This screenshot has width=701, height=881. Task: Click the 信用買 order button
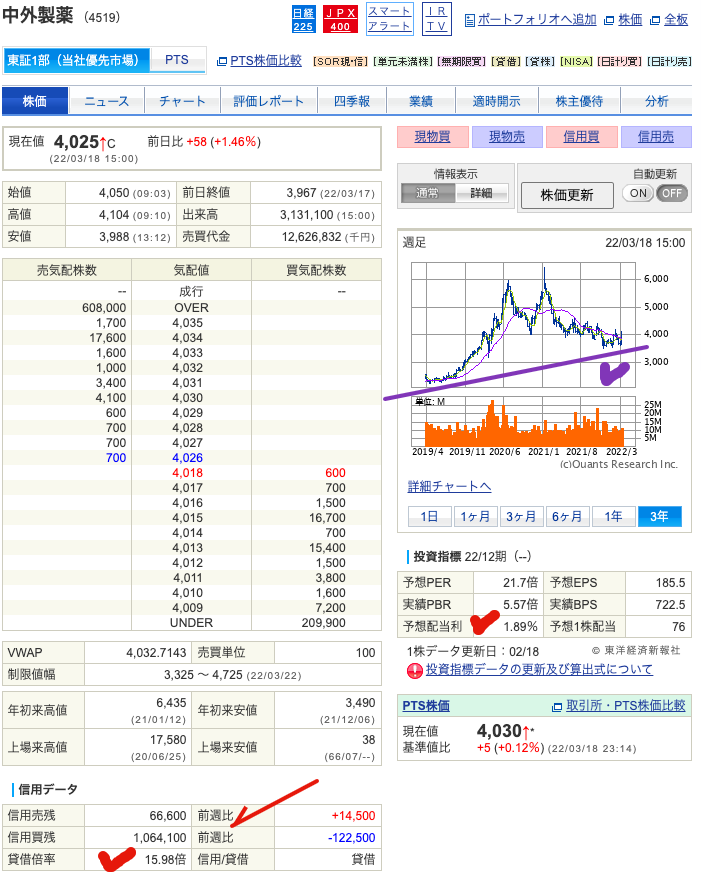(x=581, y=137)
